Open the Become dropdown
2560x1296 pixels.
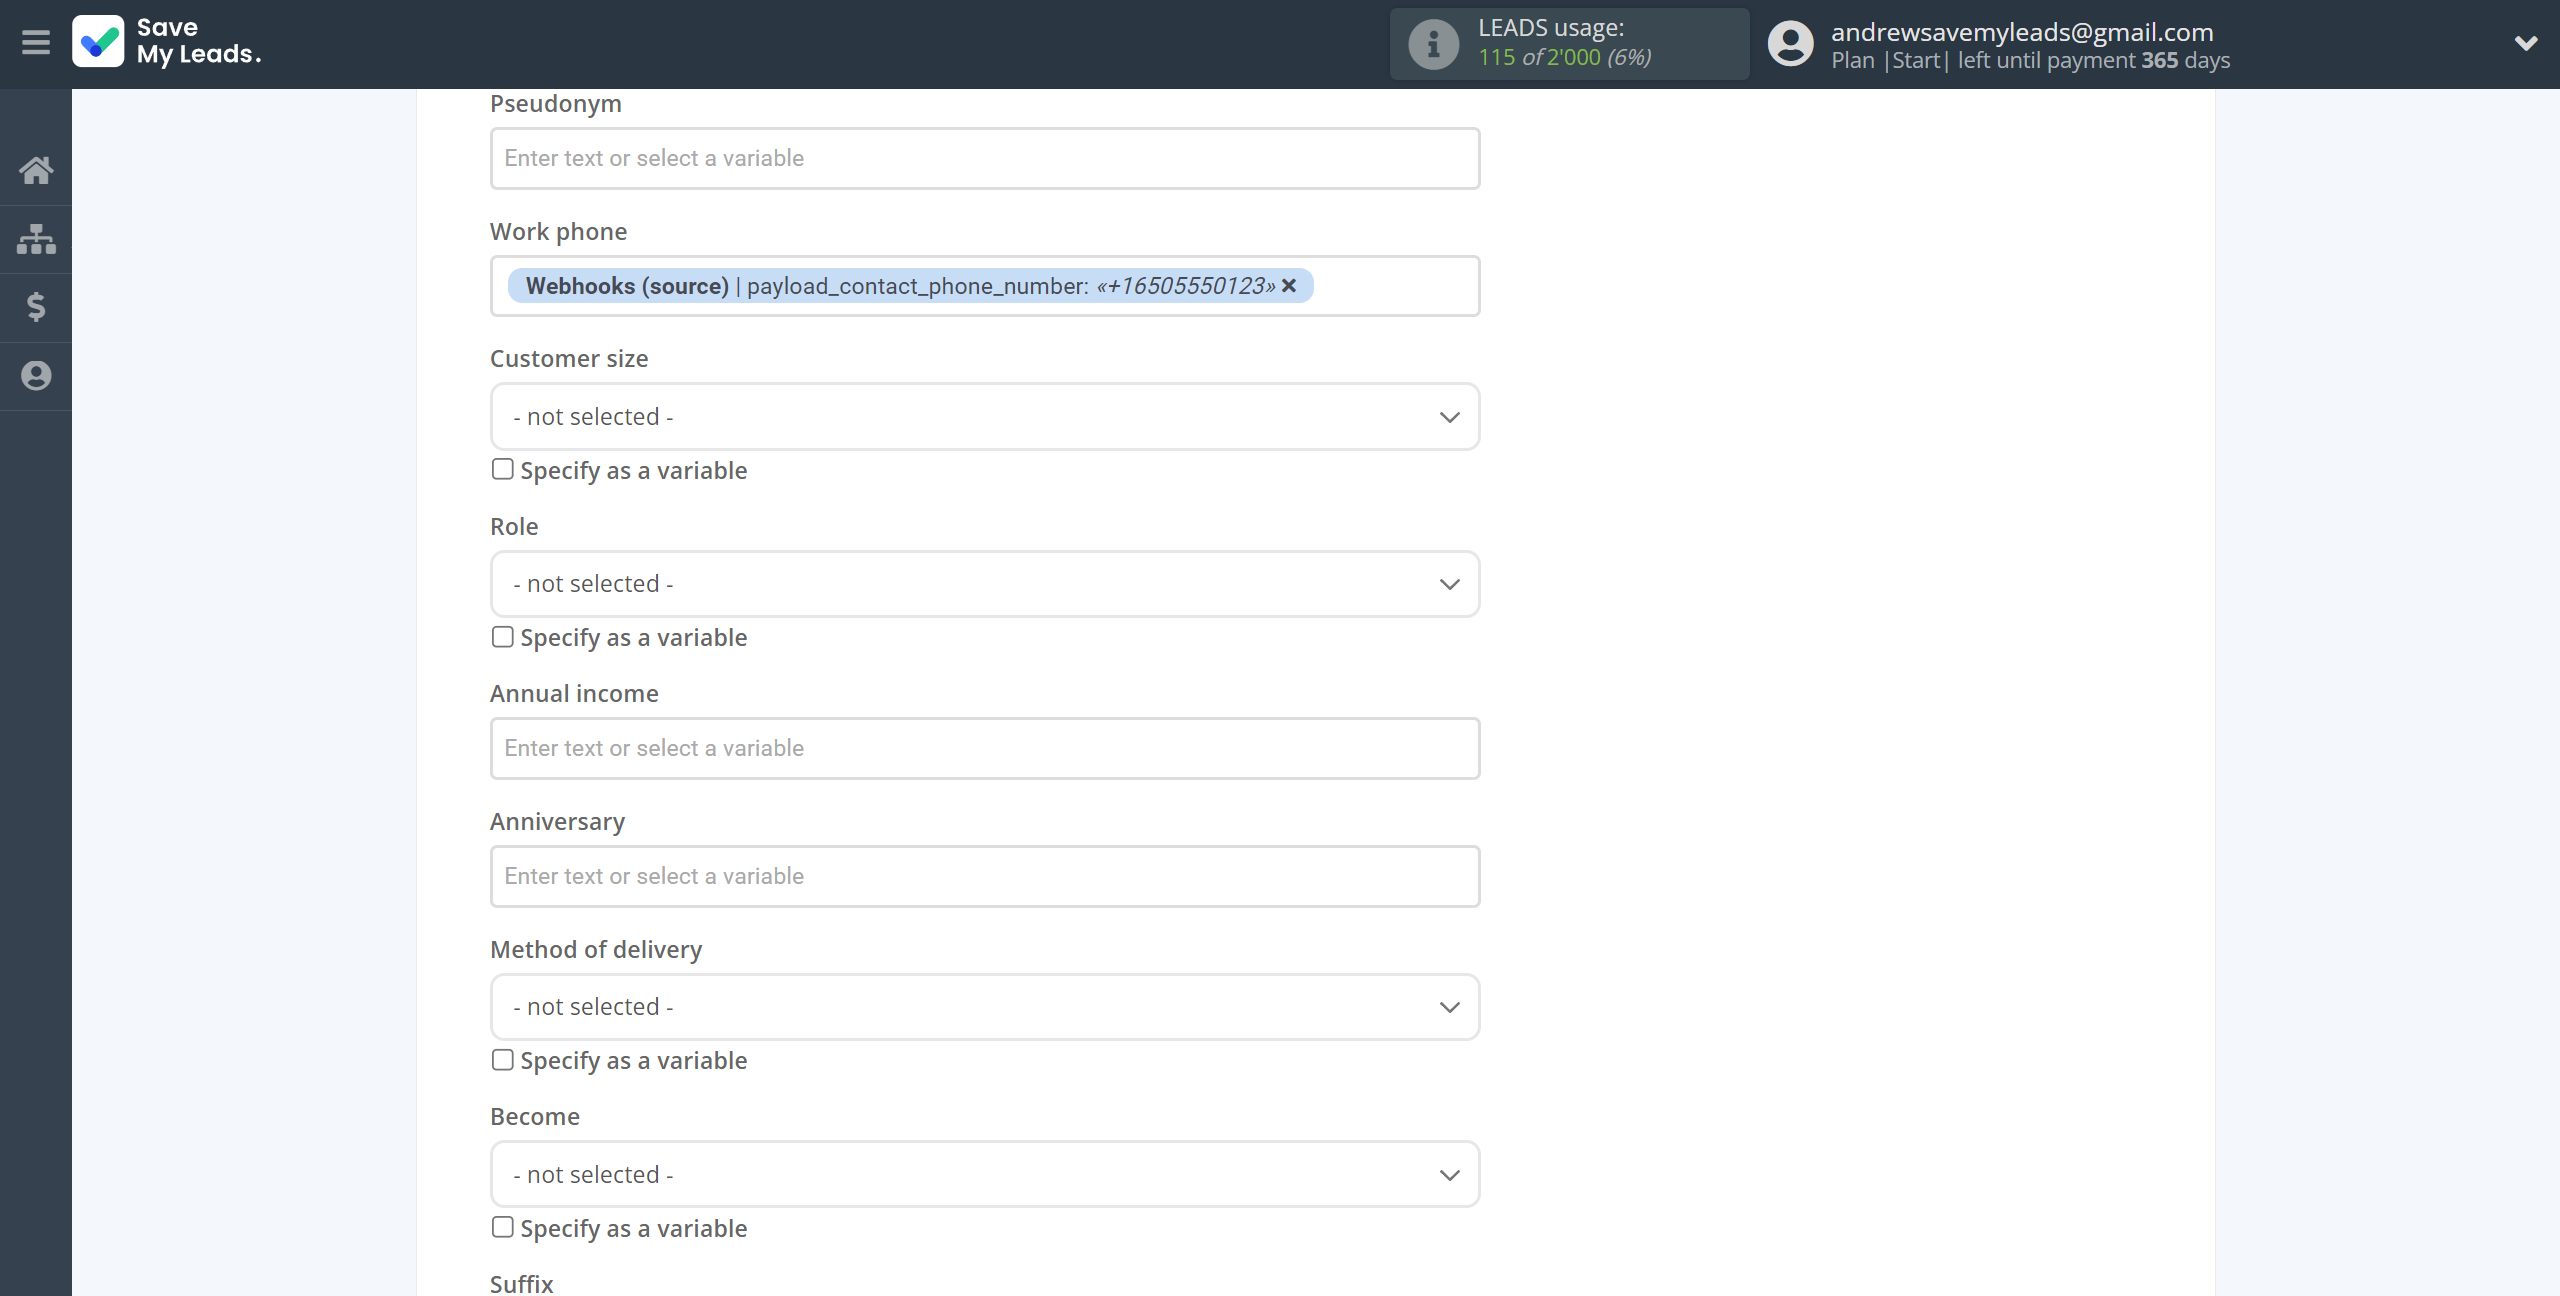tap(985, 1174)
